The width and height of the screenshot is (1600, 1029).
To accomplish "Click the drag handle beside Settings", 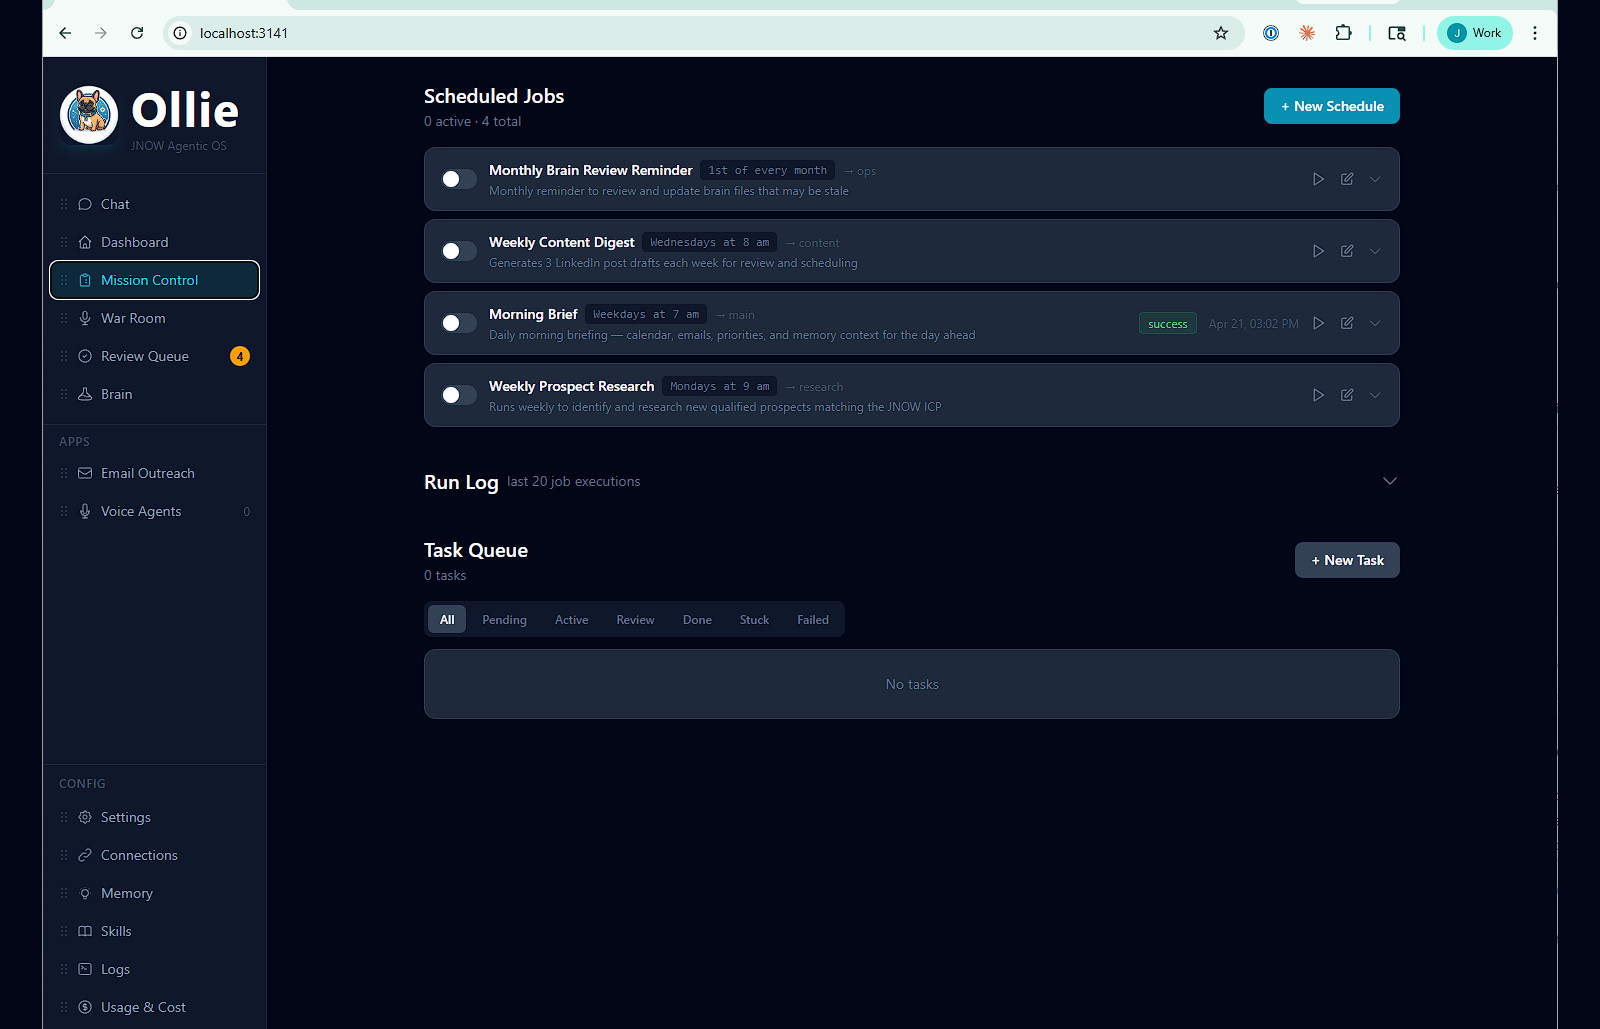I will click(x=64, y=817).
